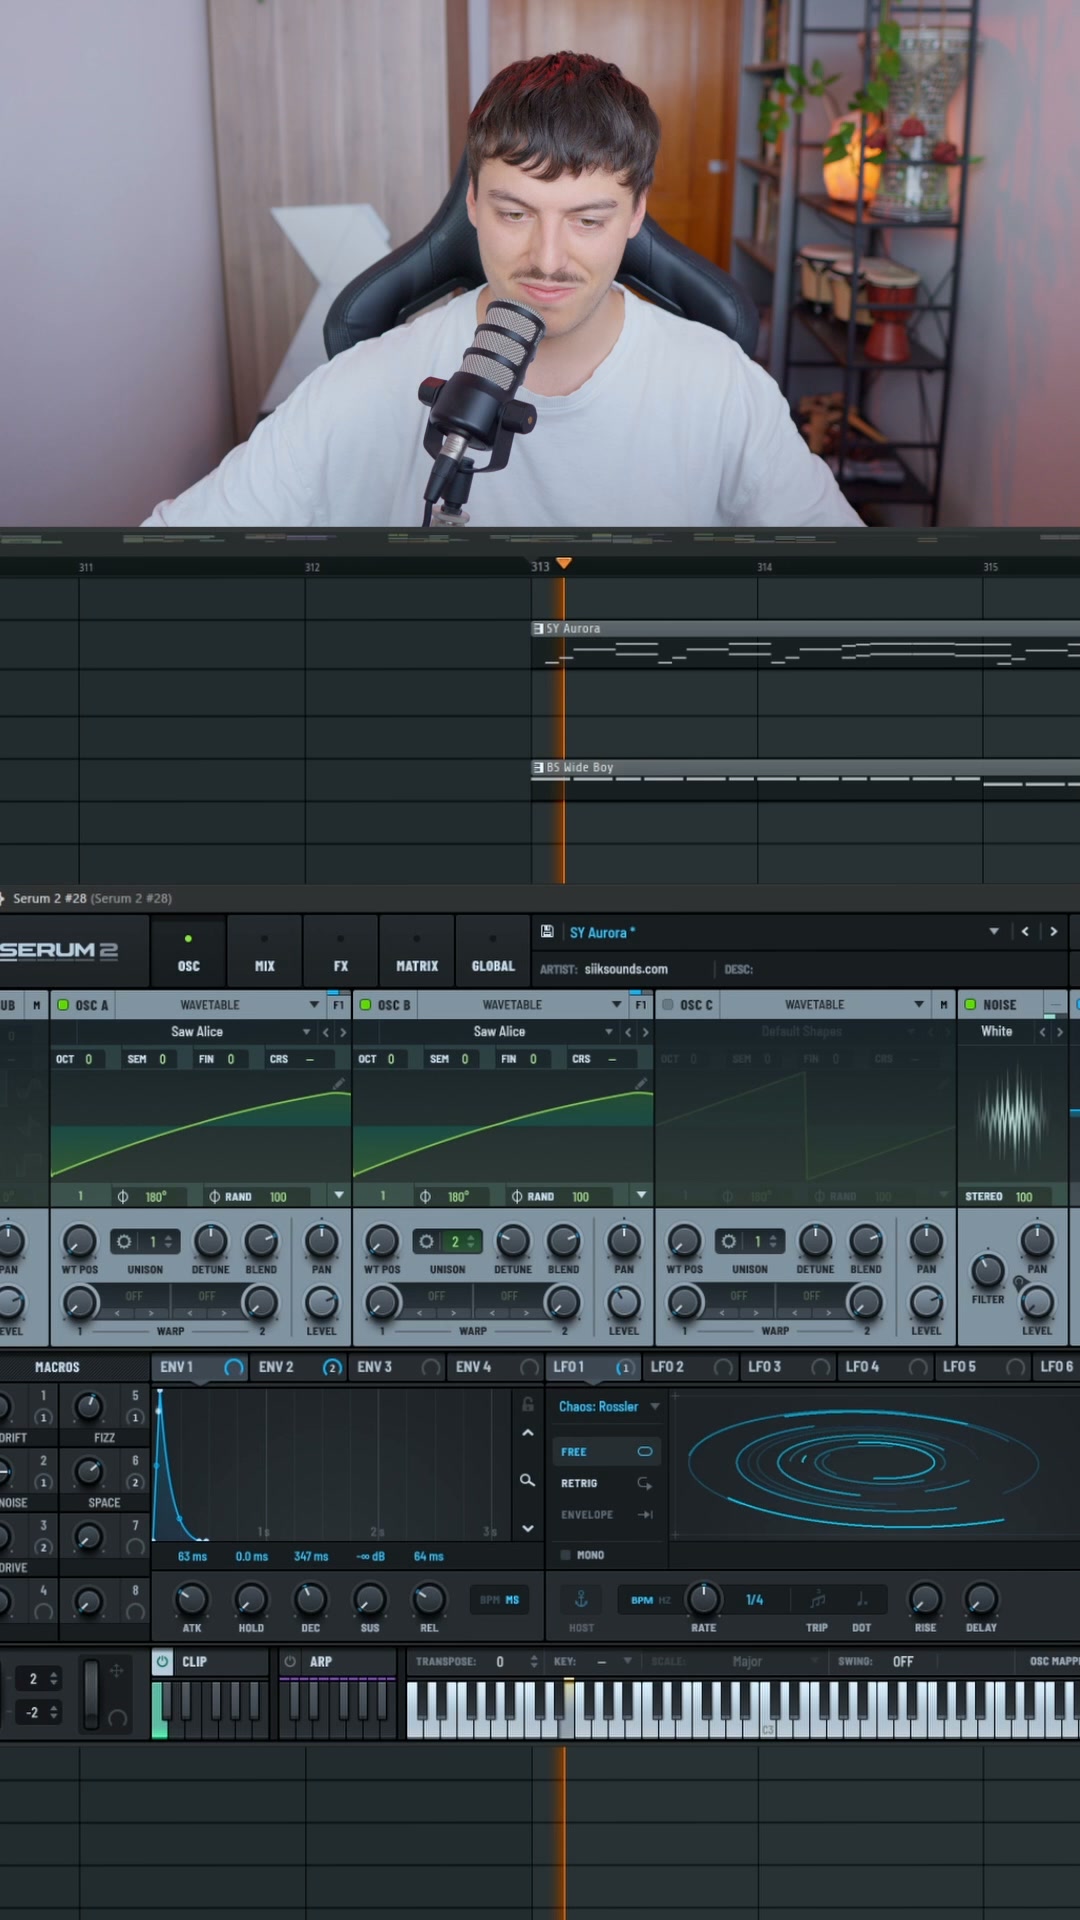Switch to the GLOBAL tab
The image size is (1080, 1920).
click(x=493, y=952)
